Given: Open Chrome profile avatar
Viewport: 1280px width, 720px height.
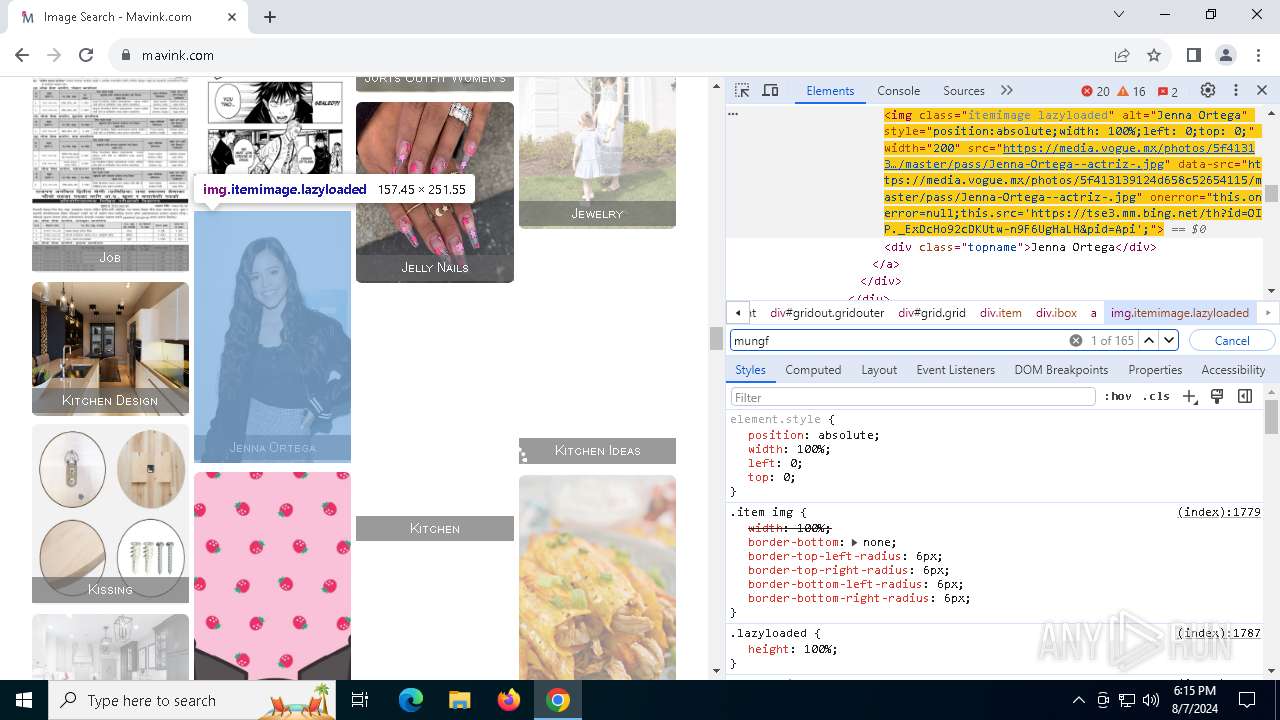Looking at the screenshot, I should pos(1226,55).
